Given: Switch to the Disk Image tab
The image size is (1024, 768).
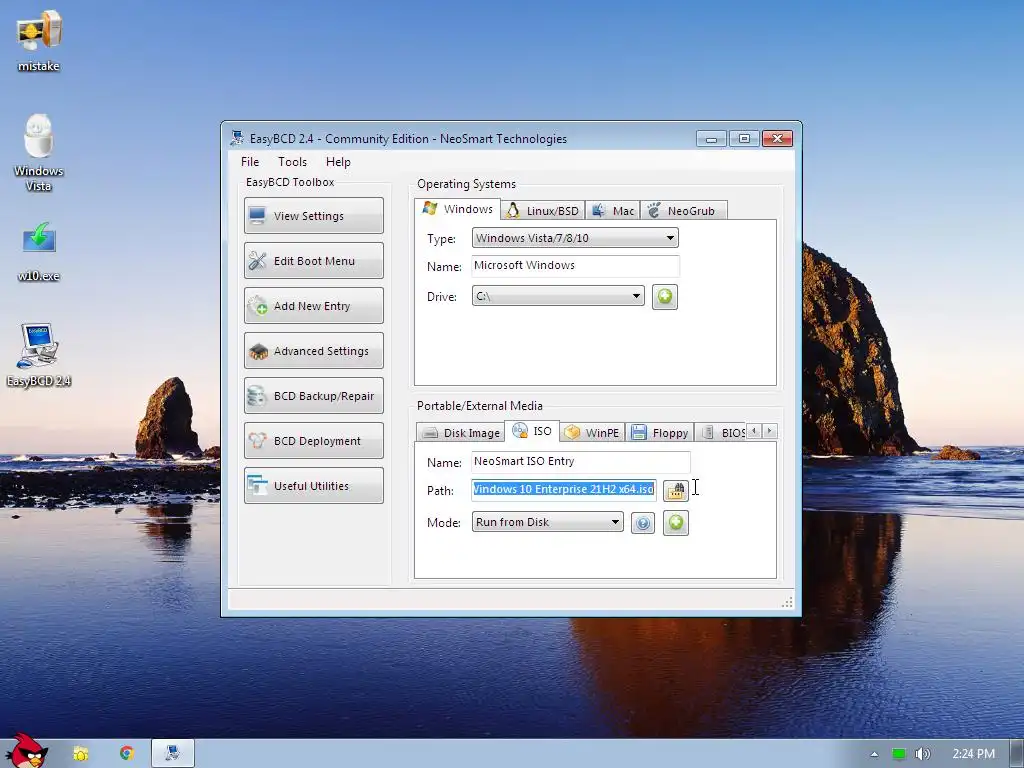Looking at the screenshot, I should point(460,432).
